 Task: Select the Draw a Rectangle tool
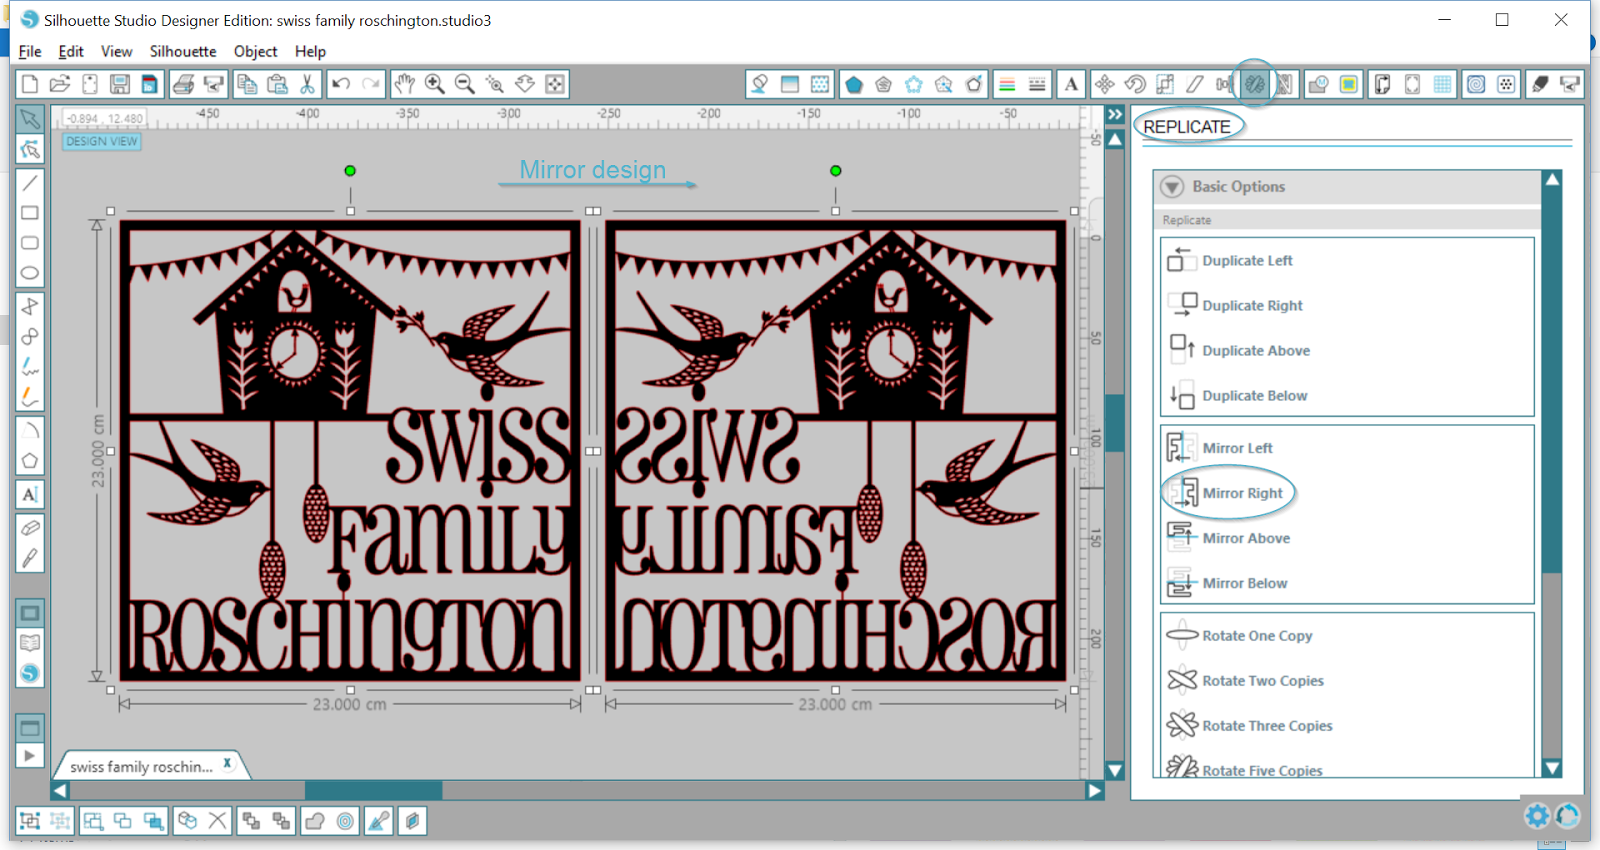coord(30,213)
